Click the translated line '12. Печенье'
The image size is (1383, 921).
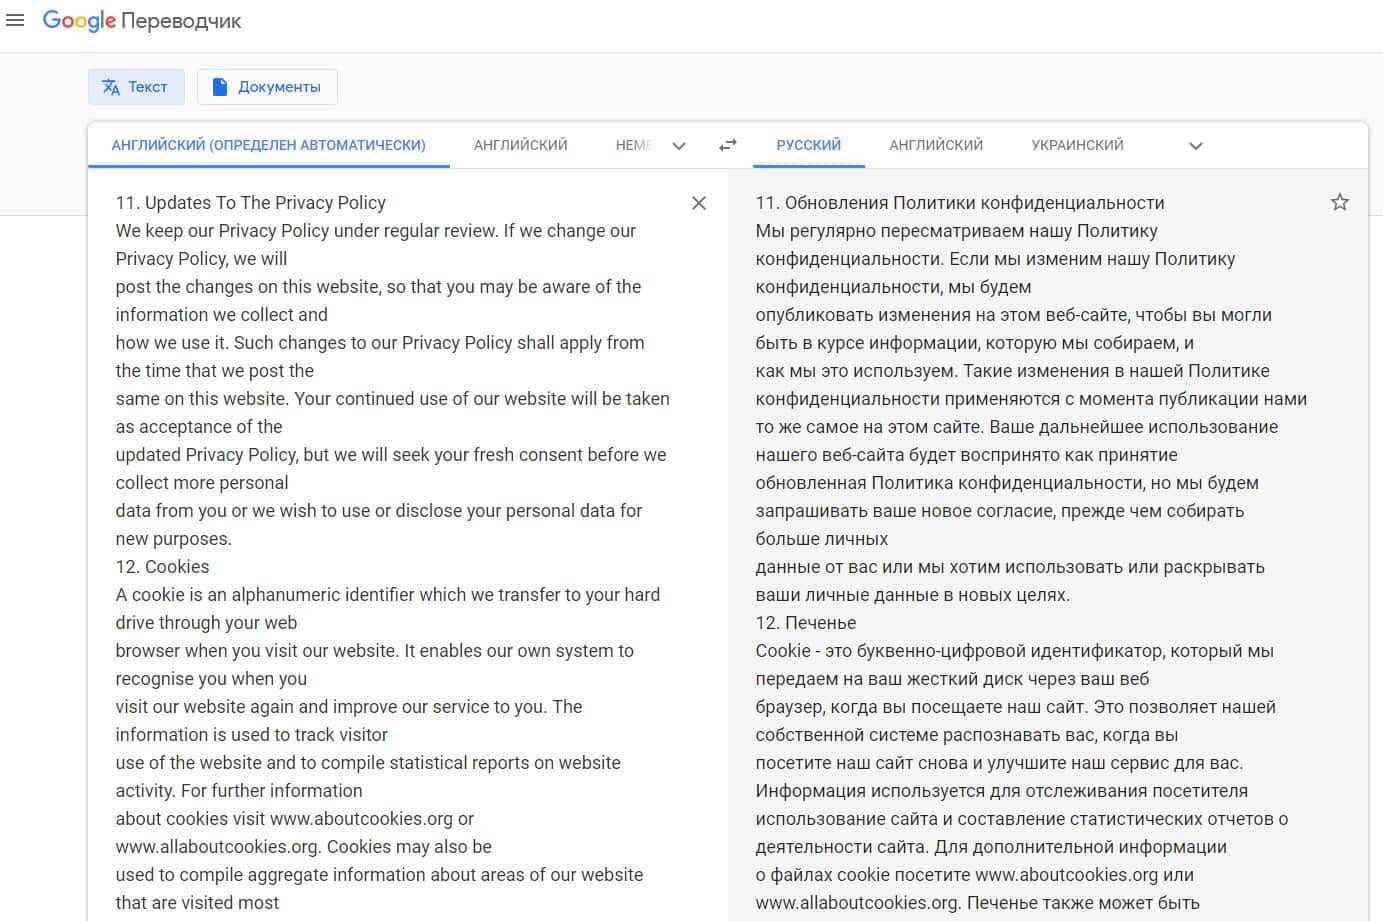(805, 623)
